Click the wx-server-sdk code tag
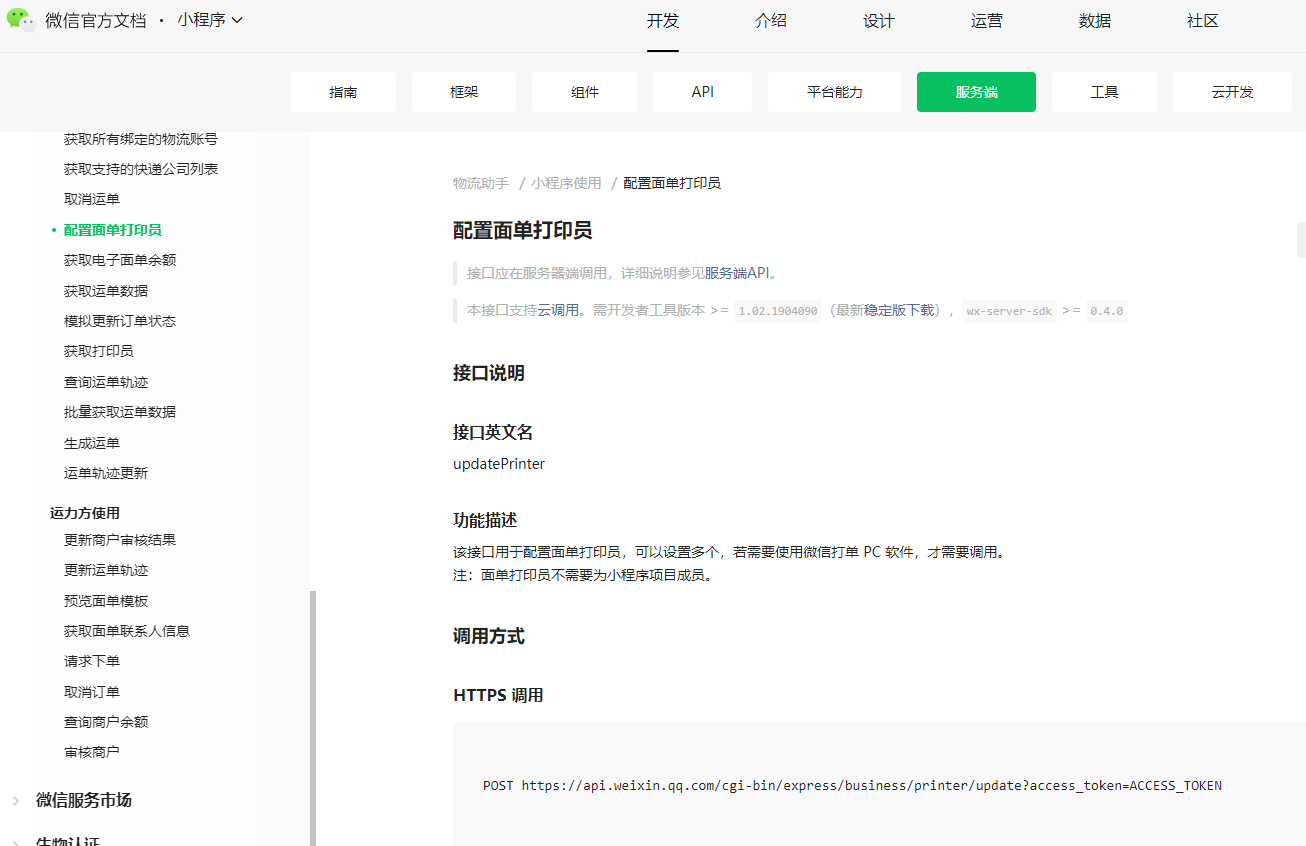Viewport: 1306px width, 846px height. click(x=1009, y=311)
